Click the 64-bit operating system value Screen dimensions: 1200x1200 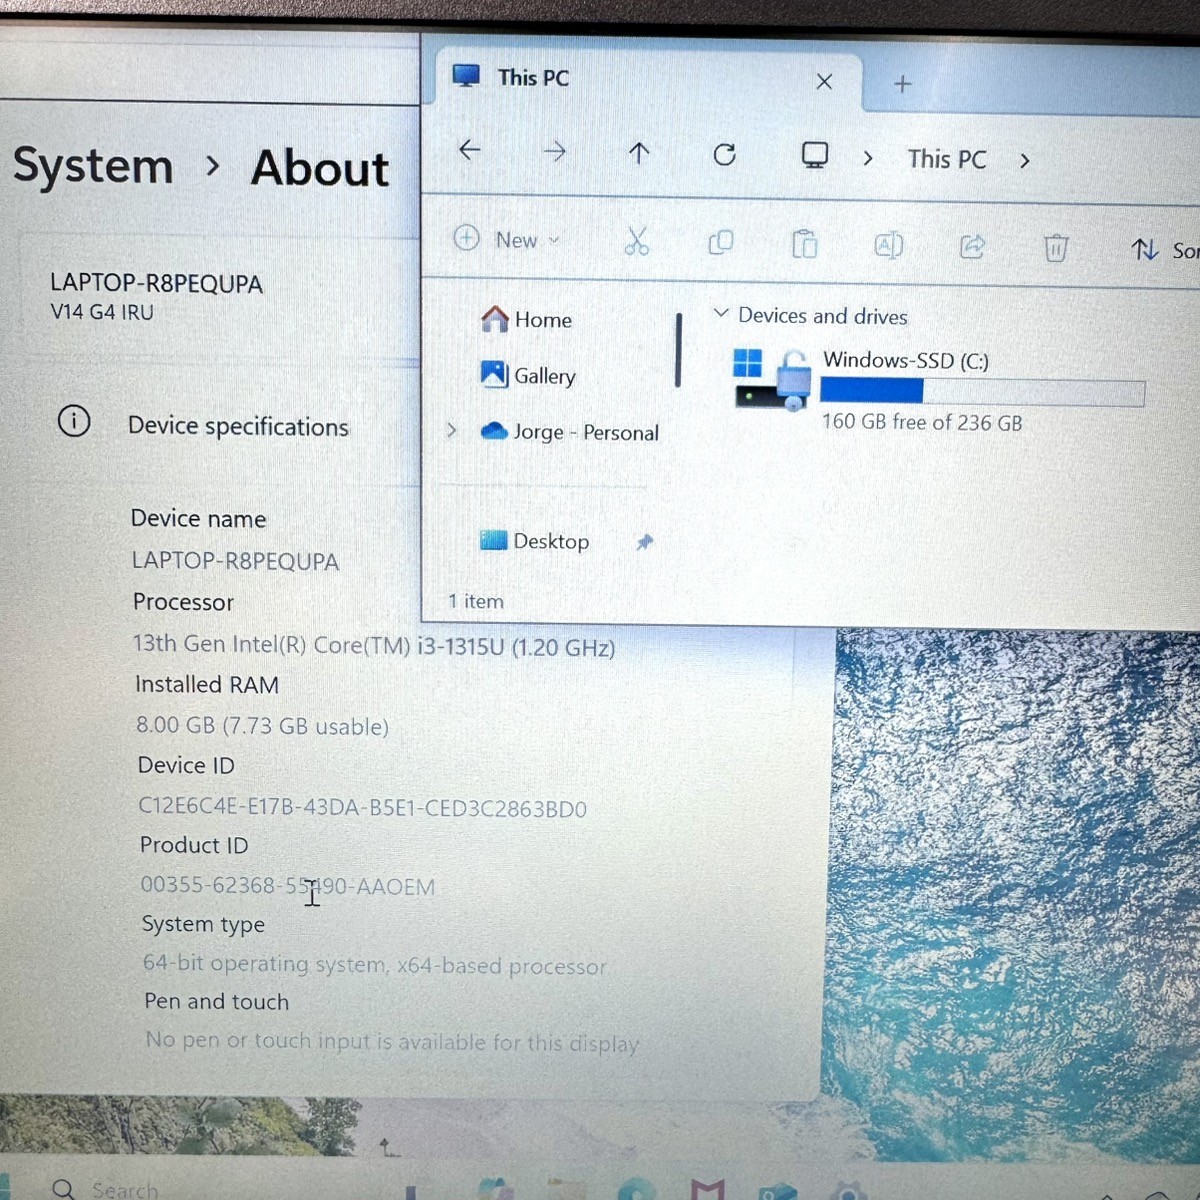pos(374,965)
